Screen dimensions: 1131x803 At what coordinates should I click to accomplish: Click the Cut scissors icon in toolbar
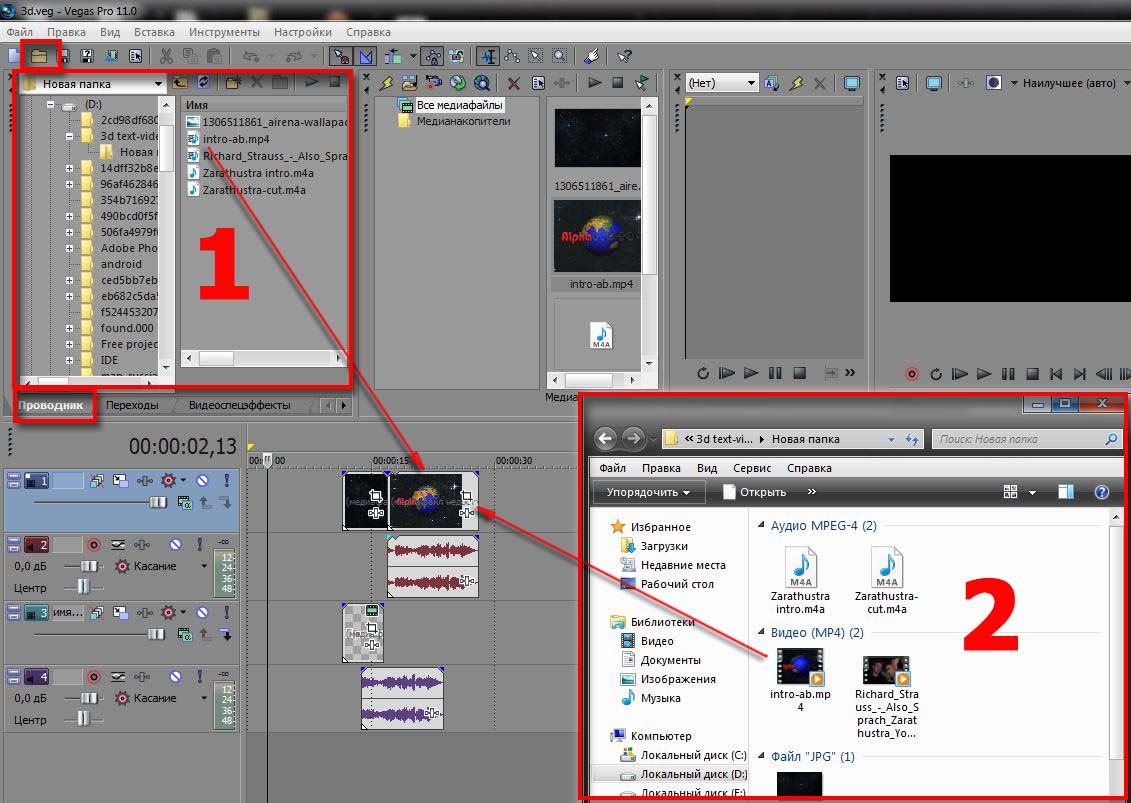tap(165, 56)
